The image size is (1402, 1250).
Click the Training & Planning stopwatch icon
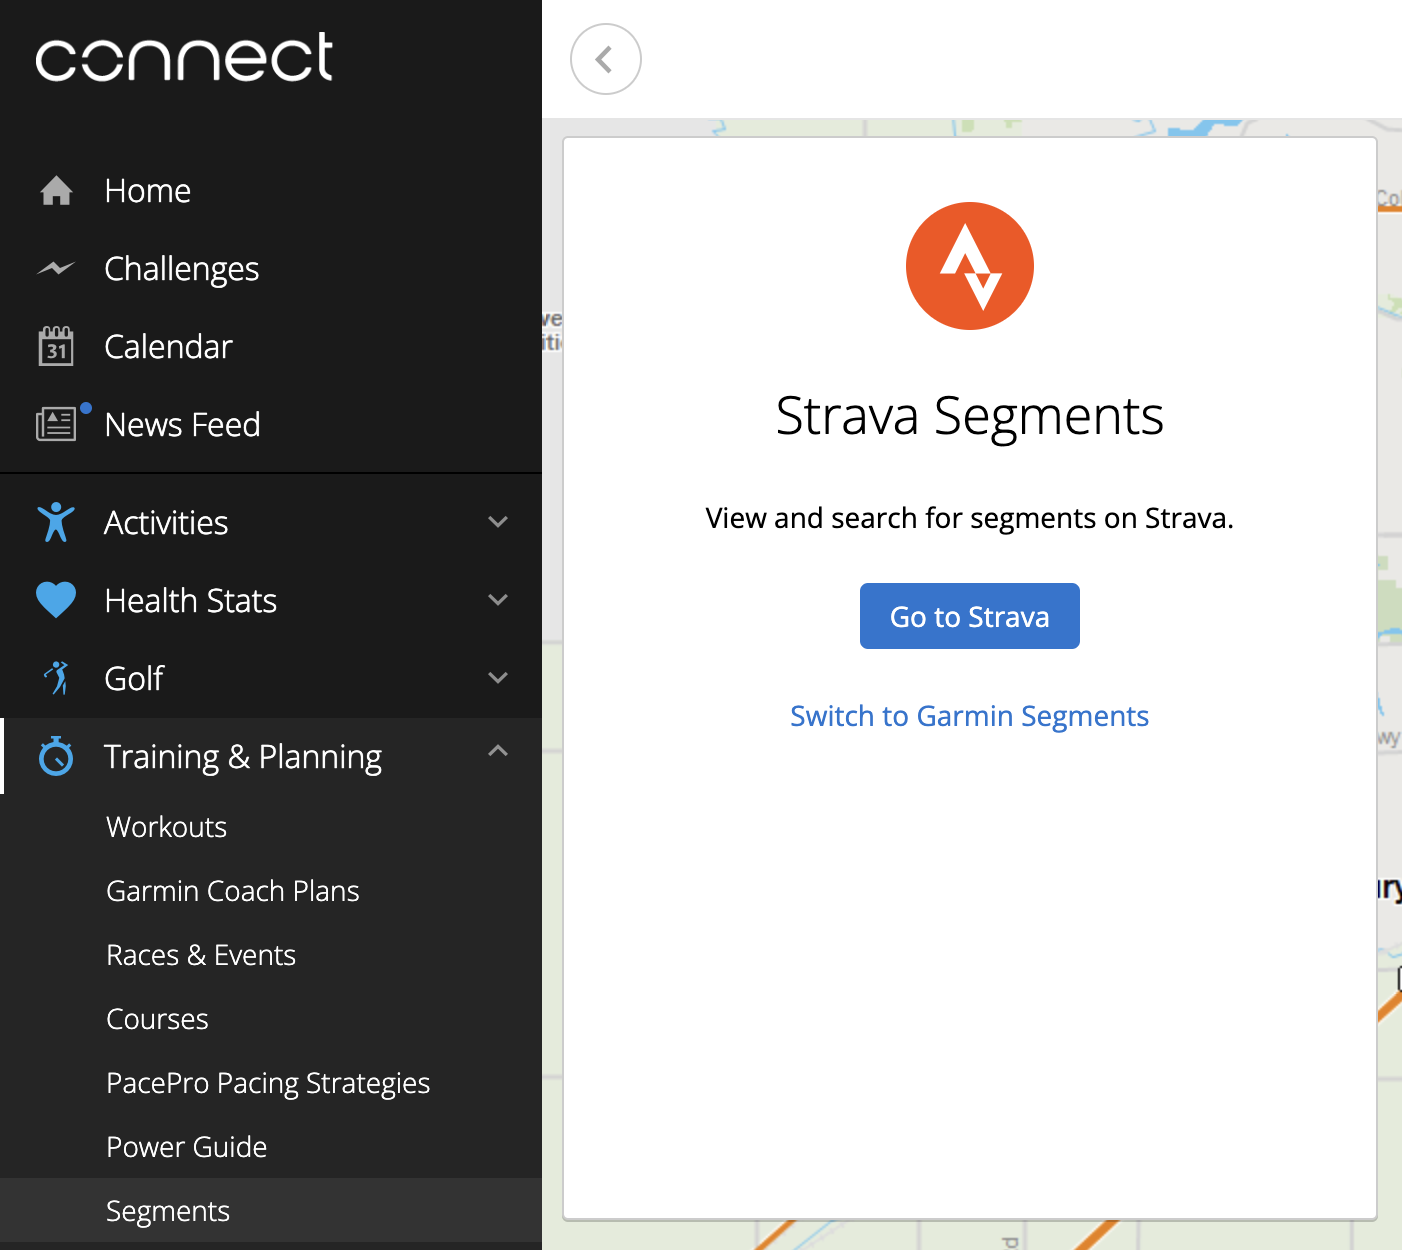(56, 756)
